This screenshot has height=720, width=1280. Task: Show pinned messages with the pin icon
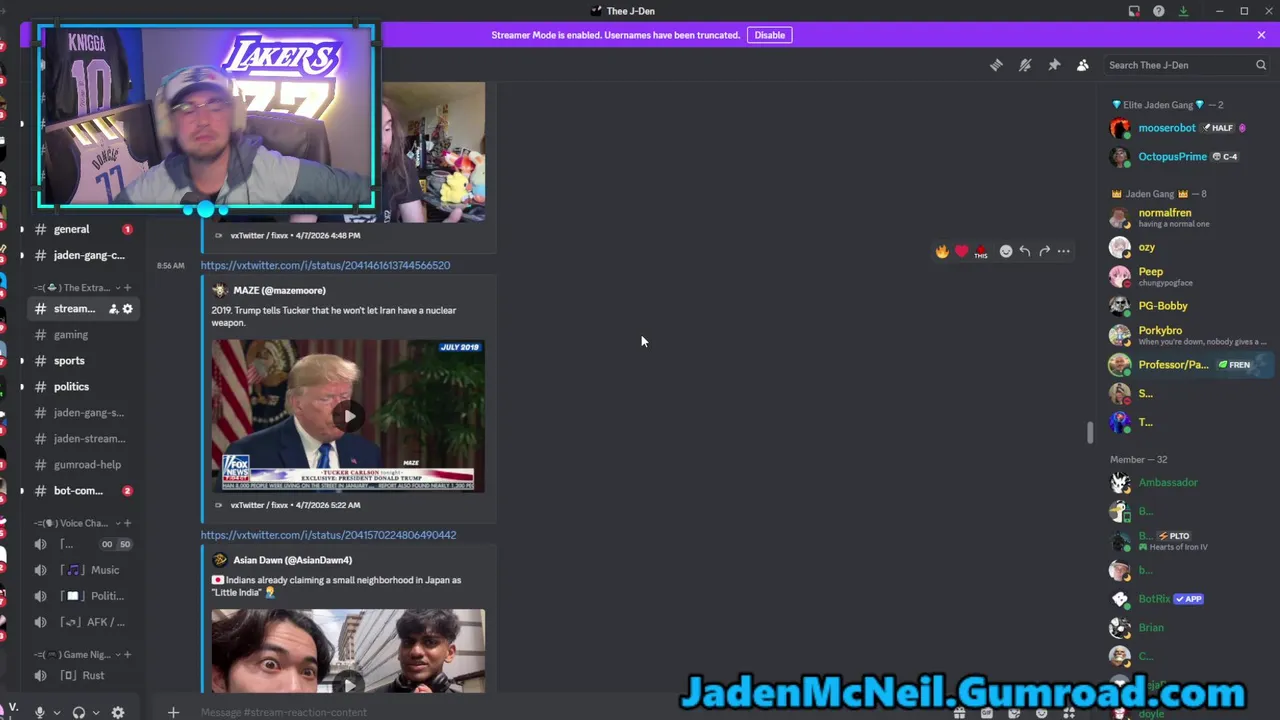pos(1054,65)
